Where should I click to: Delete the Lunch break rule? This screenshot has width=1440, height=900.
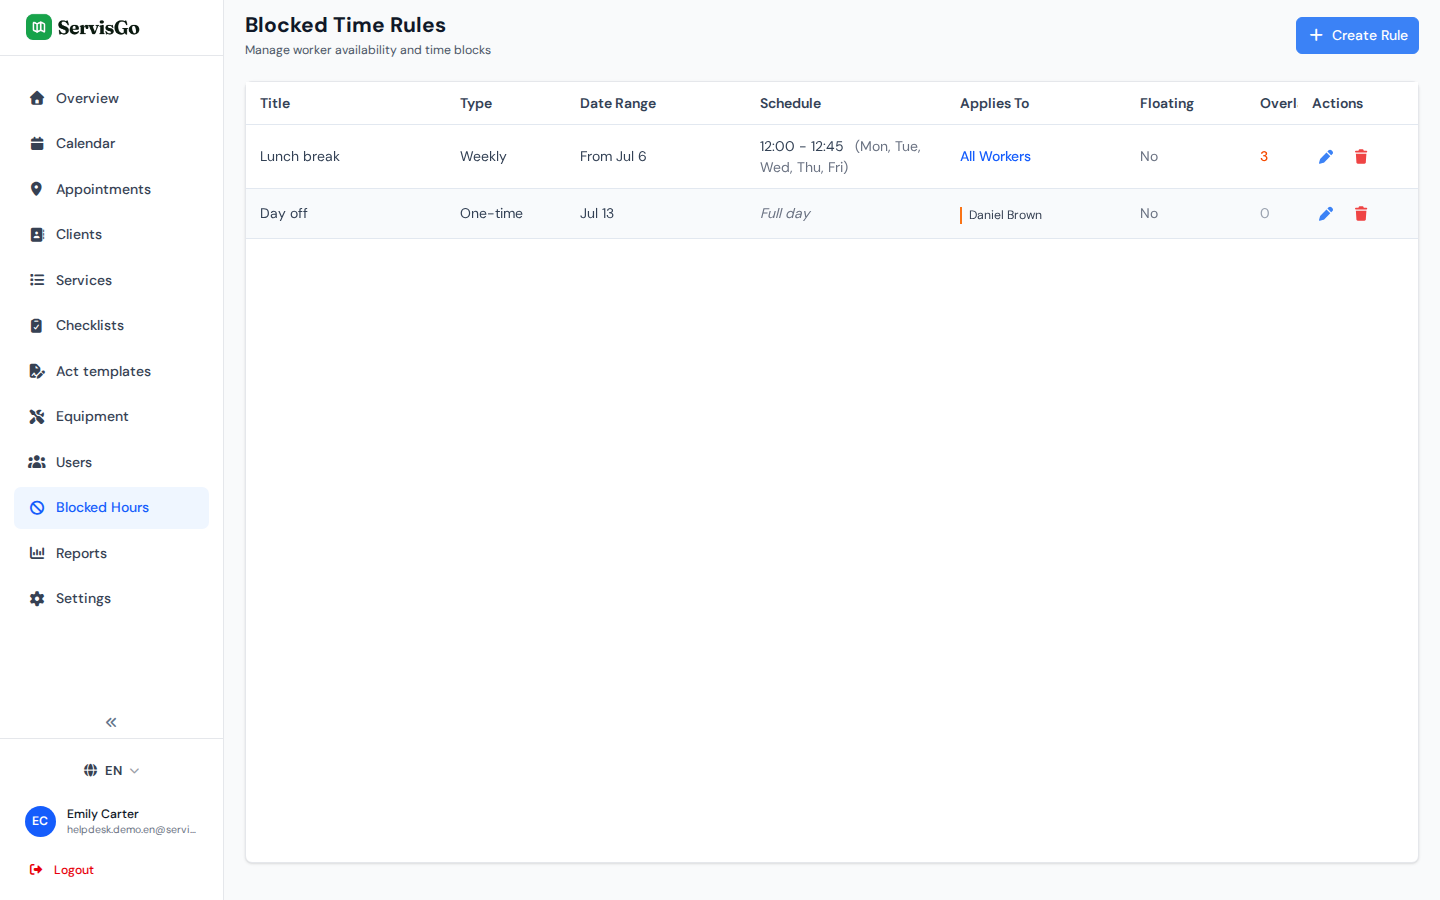[x=1361, y=156]
